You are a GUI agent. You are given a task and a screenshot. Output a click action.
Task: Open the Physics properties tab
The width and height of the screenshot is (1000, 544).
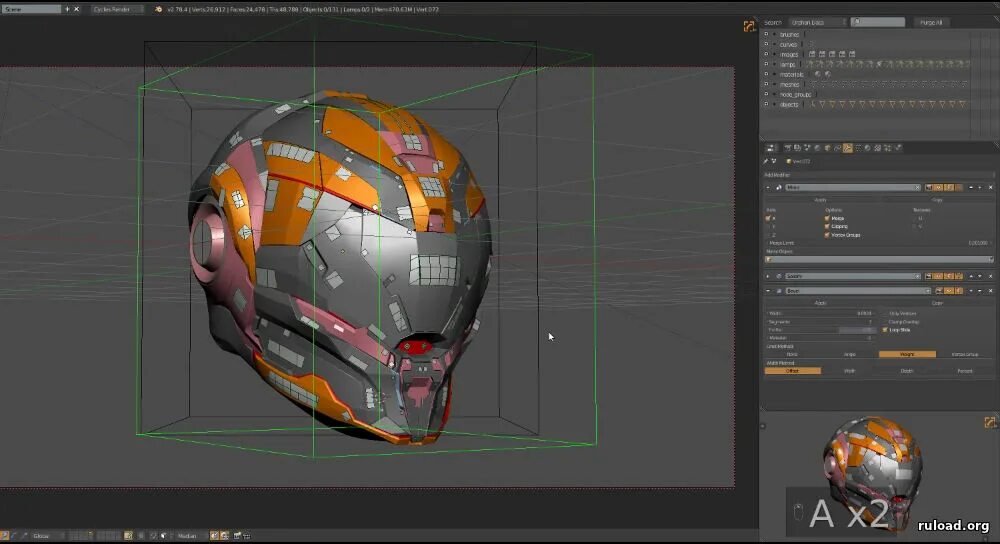tap(898, 148)
